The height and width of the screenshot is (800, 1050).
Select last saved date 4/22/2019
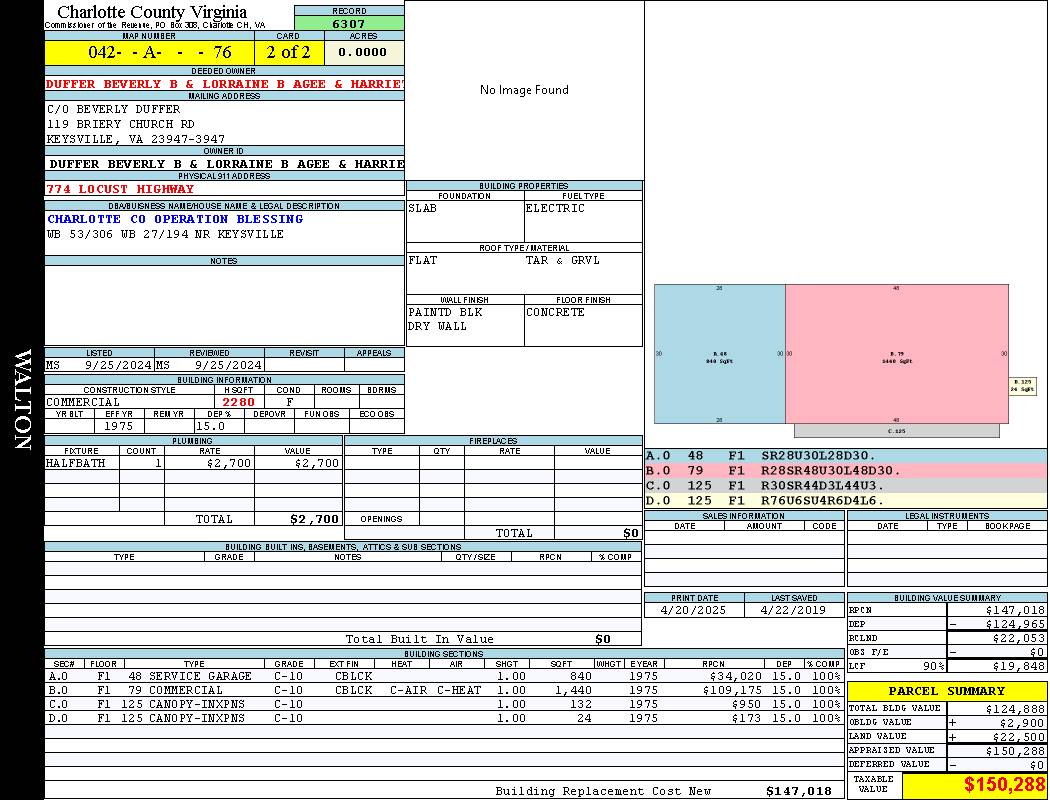[794, 611]
